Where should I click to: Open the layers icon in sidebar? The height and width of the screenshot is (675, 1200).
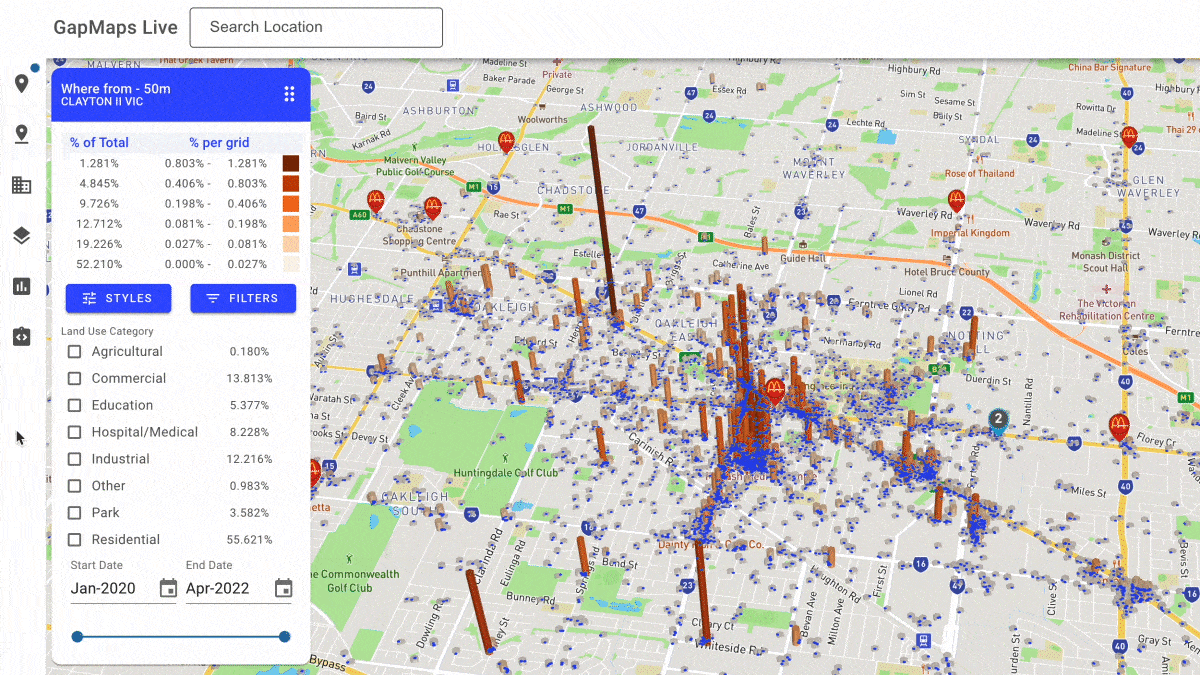(21, 236)
